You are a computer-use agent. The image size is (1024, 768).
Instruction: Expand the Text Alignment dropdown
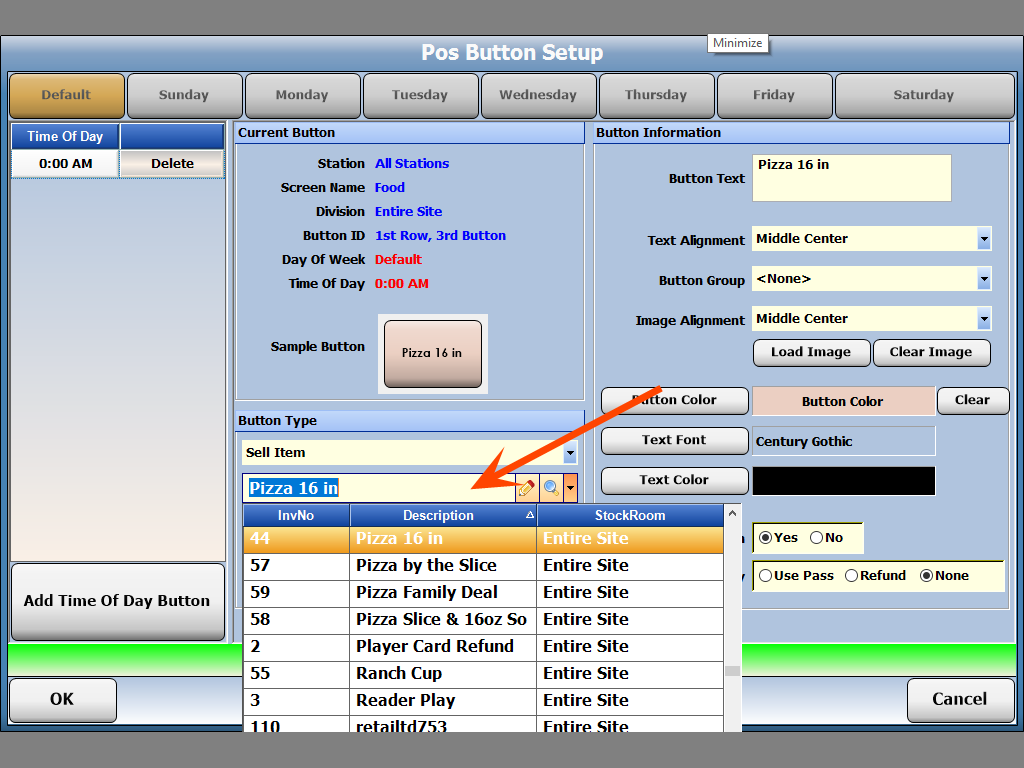click(x=984, y=239)
